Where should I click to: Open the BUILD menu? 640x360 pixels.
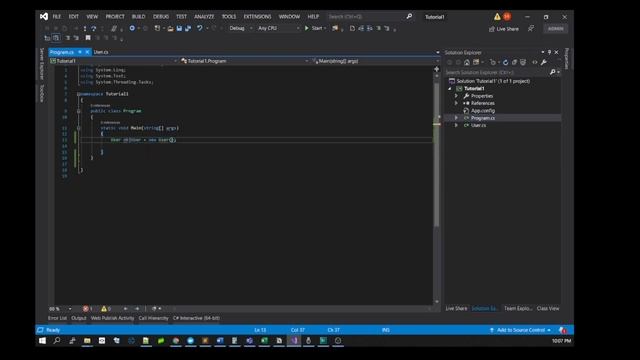tap(138, 17)
